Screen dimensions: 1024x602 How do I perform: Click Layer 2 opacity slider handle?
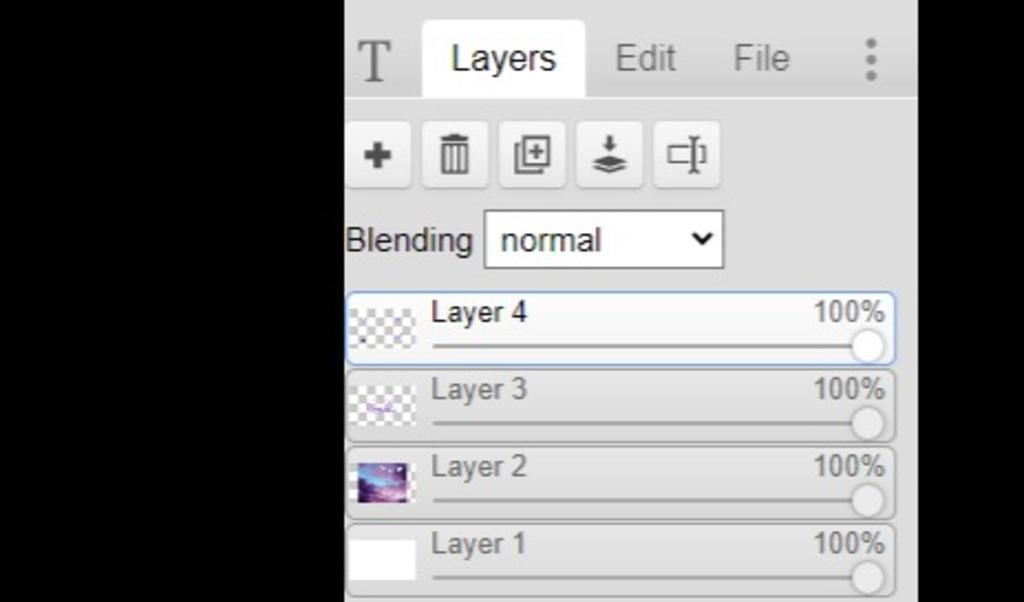coord(868,500)
